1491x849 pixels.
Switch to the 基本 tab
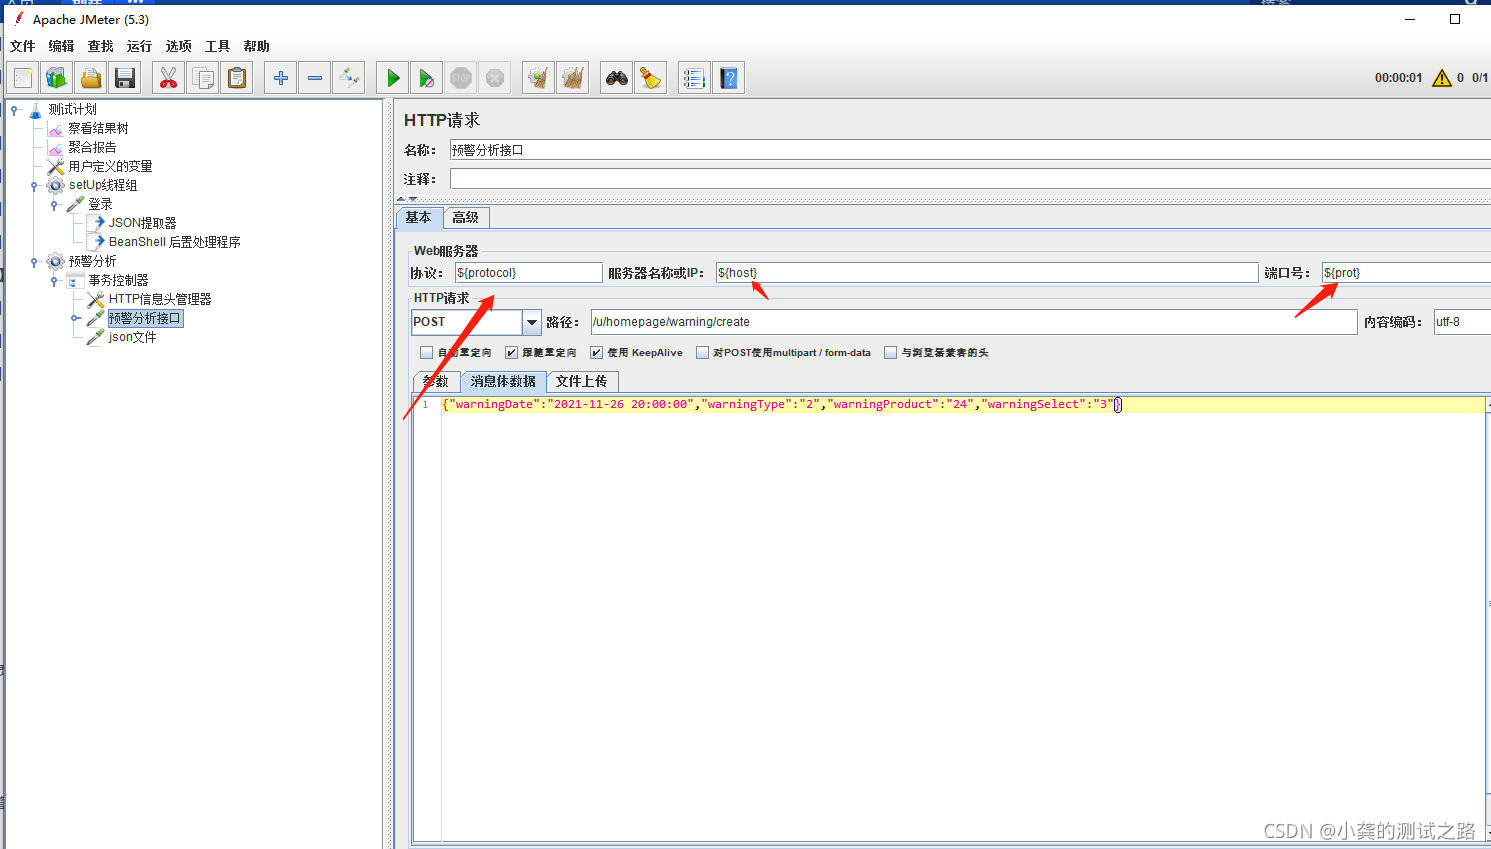(419, 217)
